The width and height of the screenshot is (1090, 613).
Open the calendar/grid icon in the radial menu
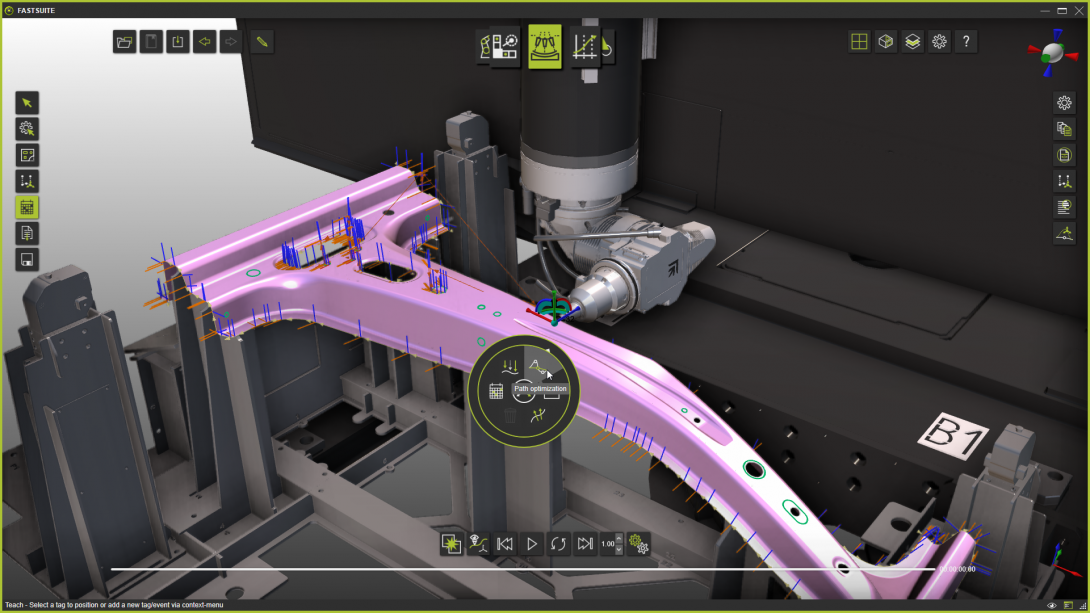[x=496, y=390]
